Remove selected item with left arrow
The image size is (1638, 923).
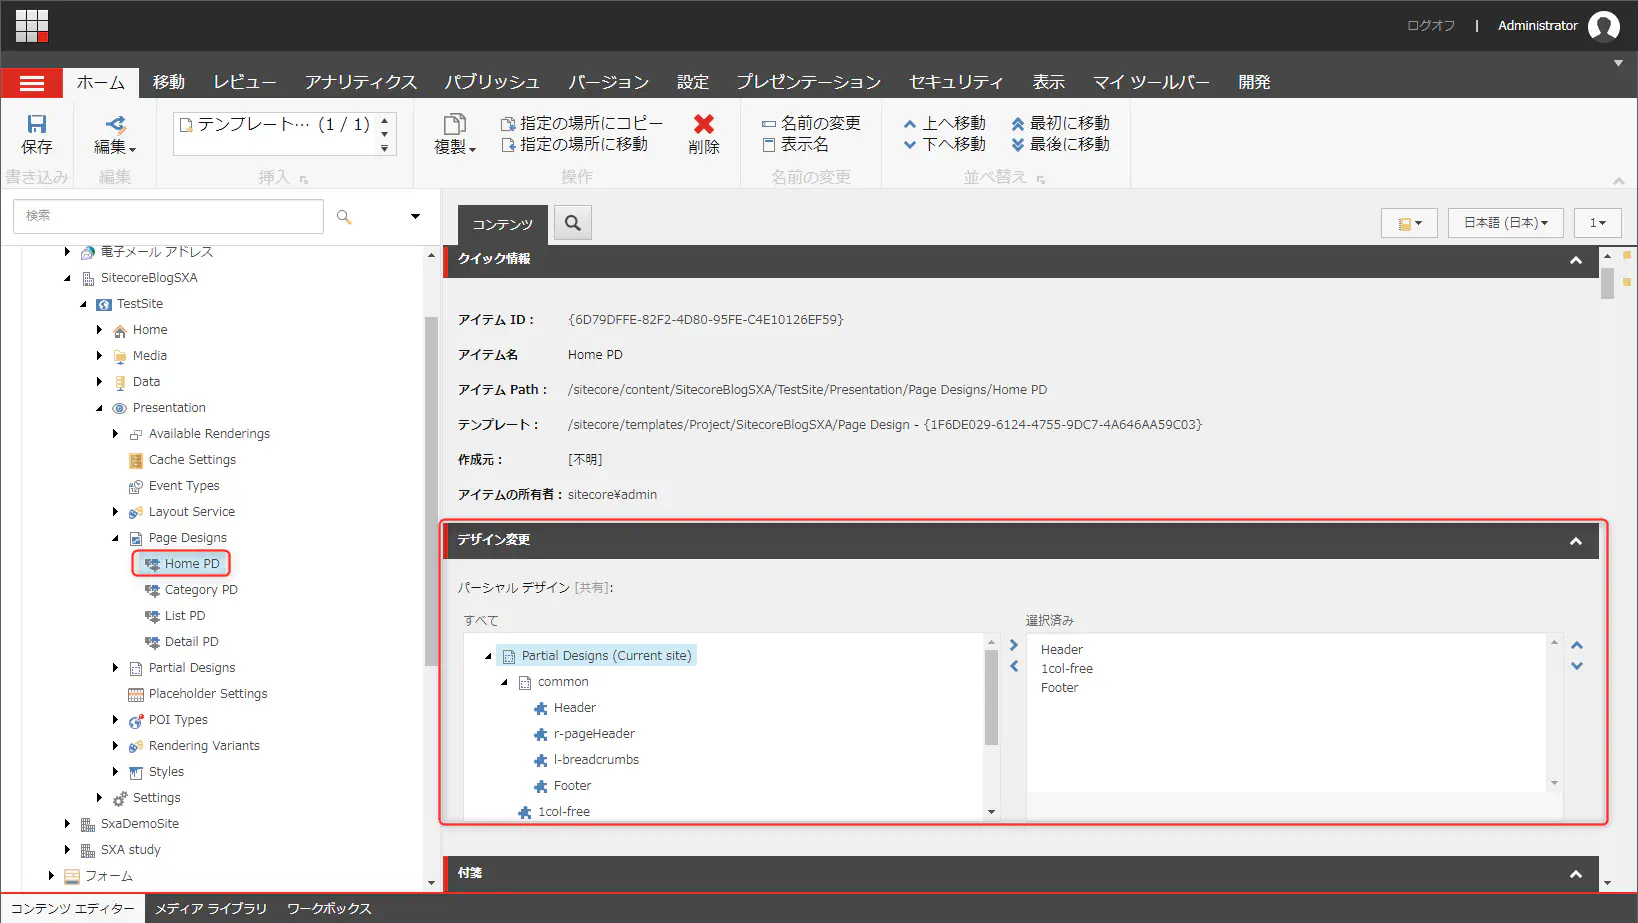pyautogui.click(x=1014, y=666)
